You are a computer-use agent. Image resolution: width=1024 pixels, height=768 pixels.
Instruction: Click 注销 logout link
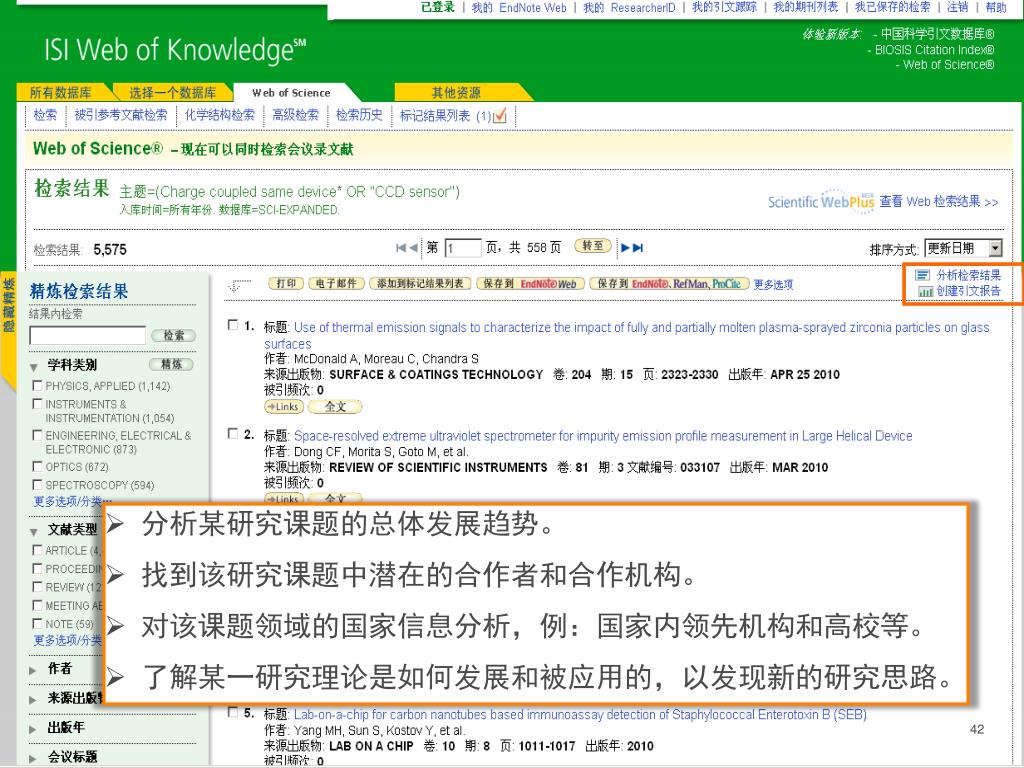click(x=958, y=8)
